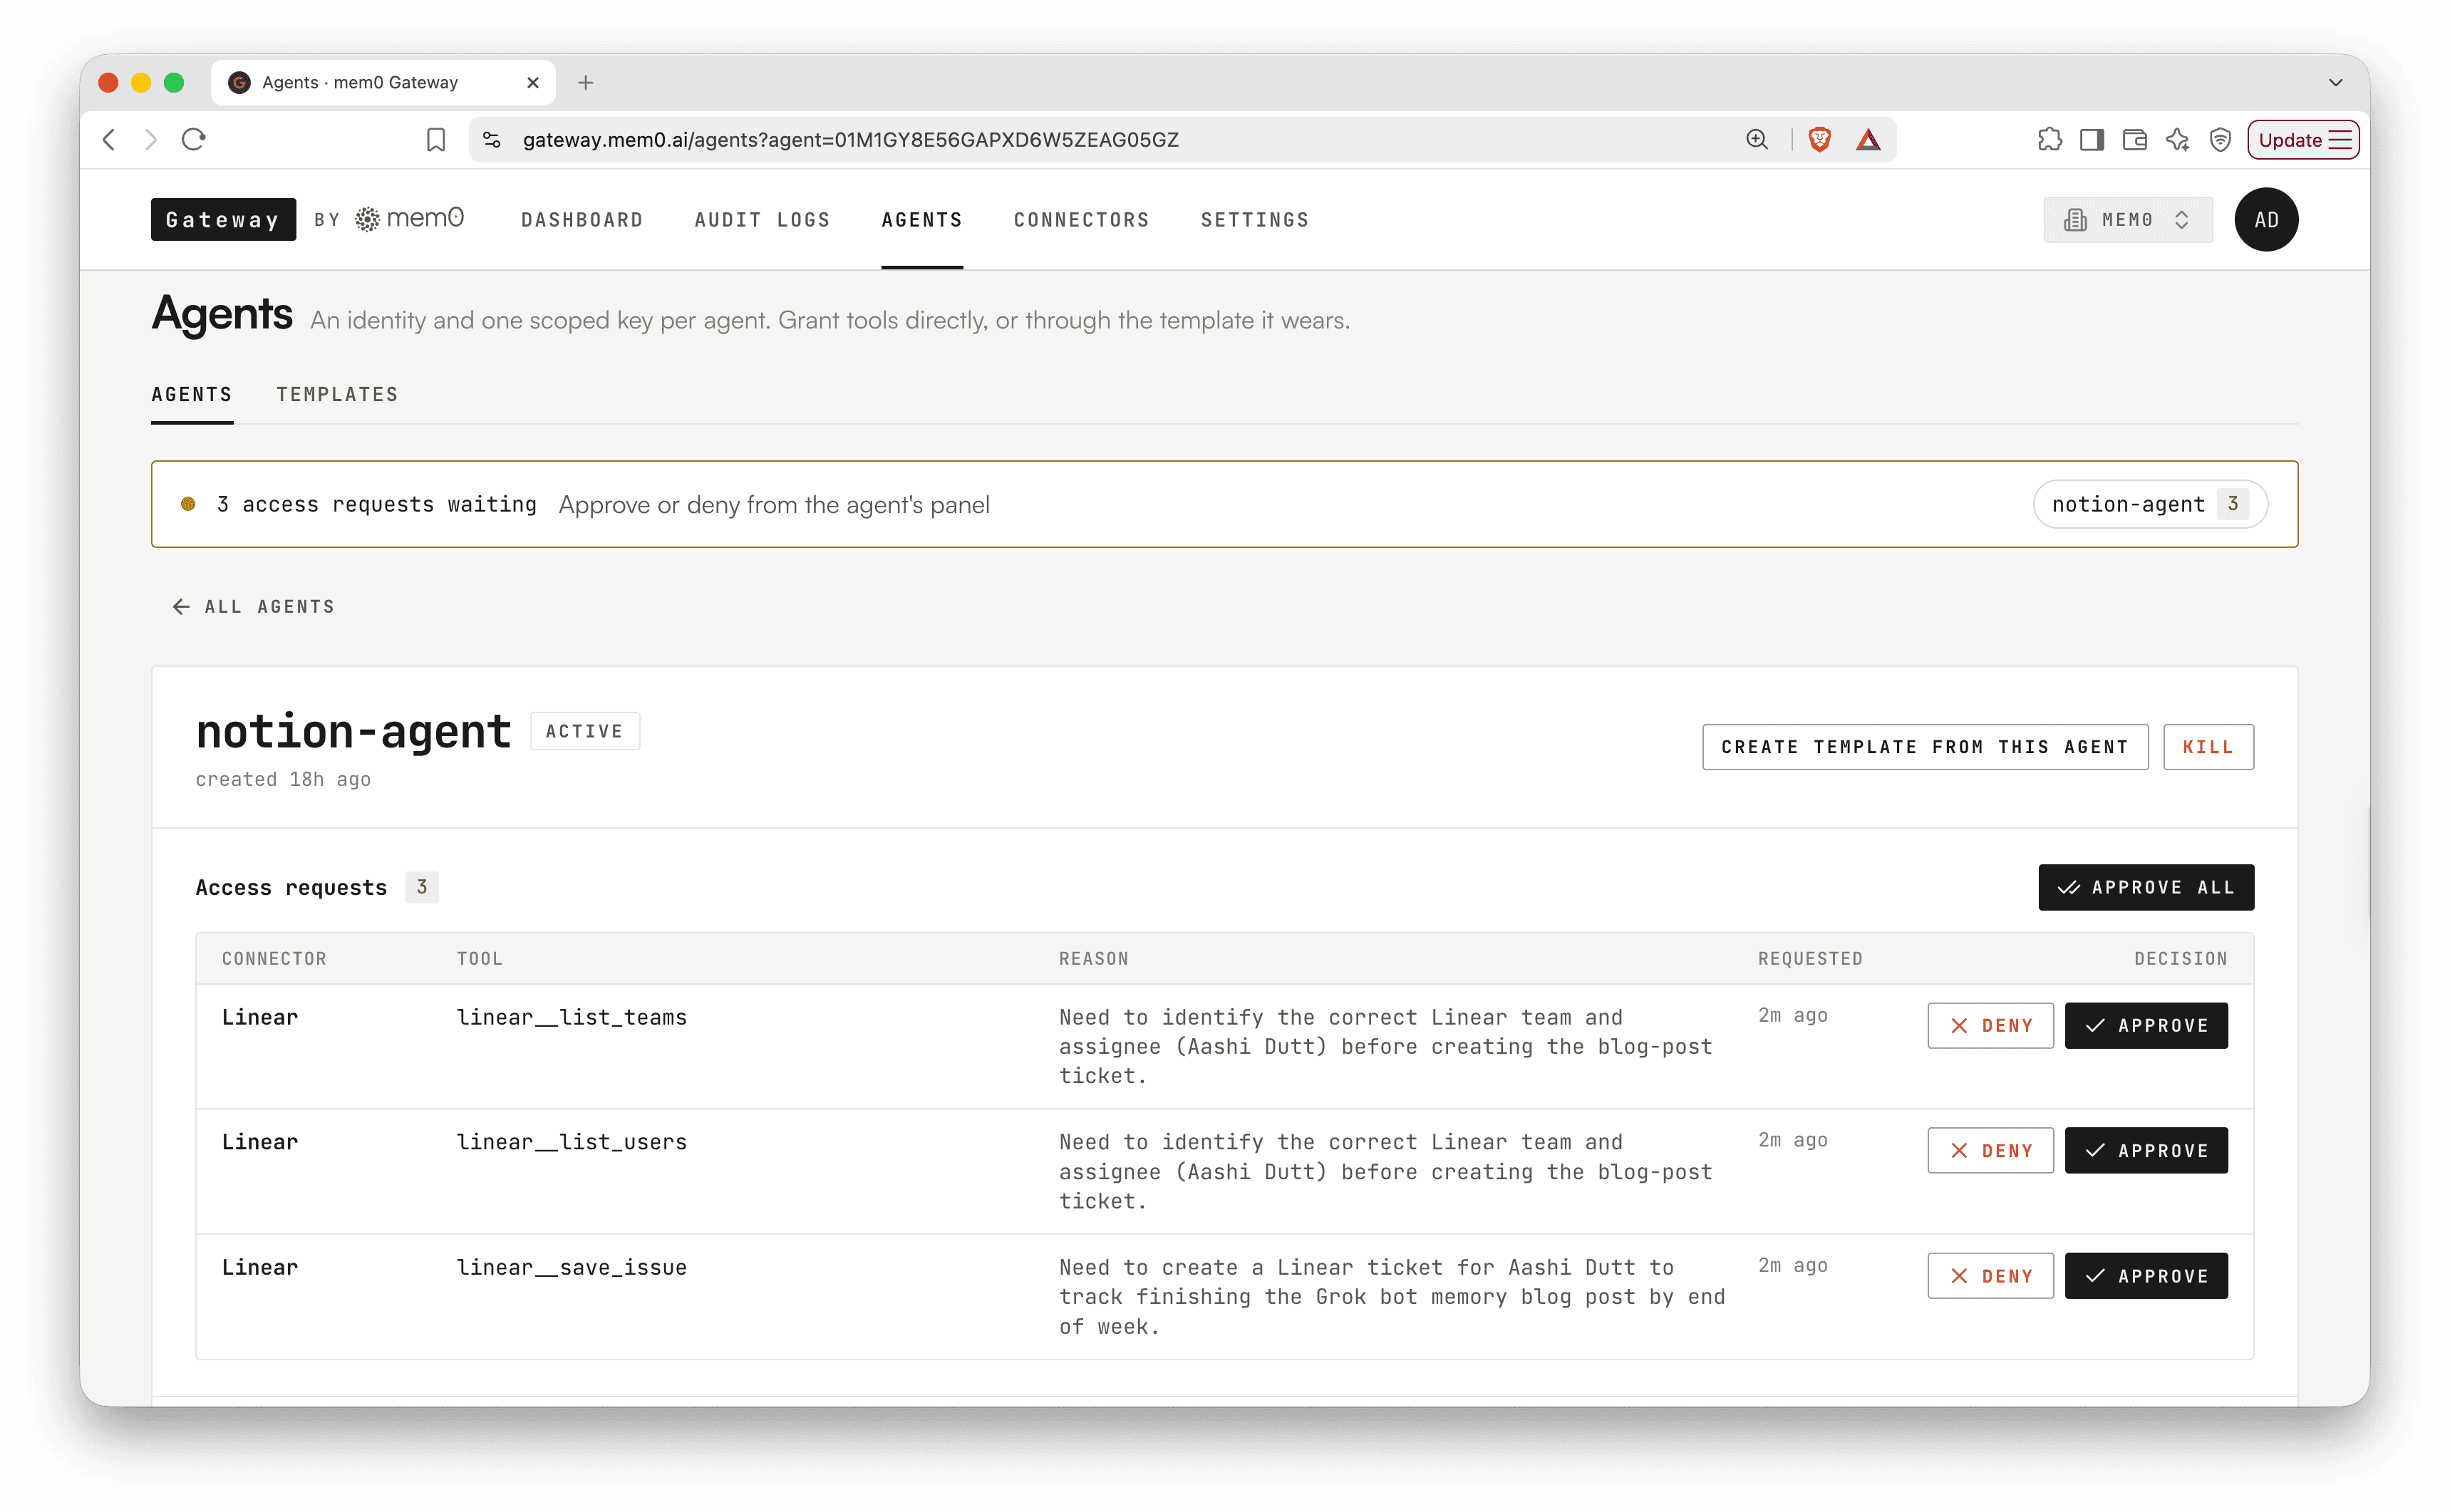Click the Linear connector cell for linear__list_teams
Image resolution: width=2450 pixels, height=1512 pixels.
[x=260, y=1018]
